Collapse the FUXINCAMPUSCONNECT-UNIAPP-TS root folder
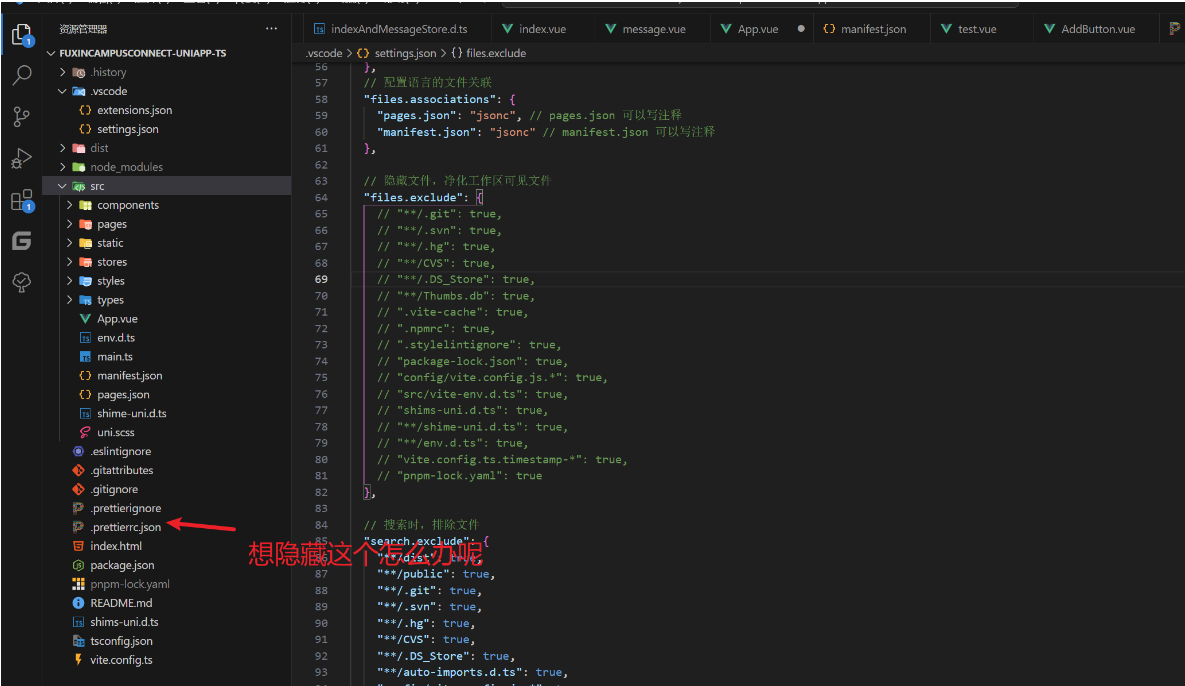Screen dimensions: 1185x686 [51, 53]
